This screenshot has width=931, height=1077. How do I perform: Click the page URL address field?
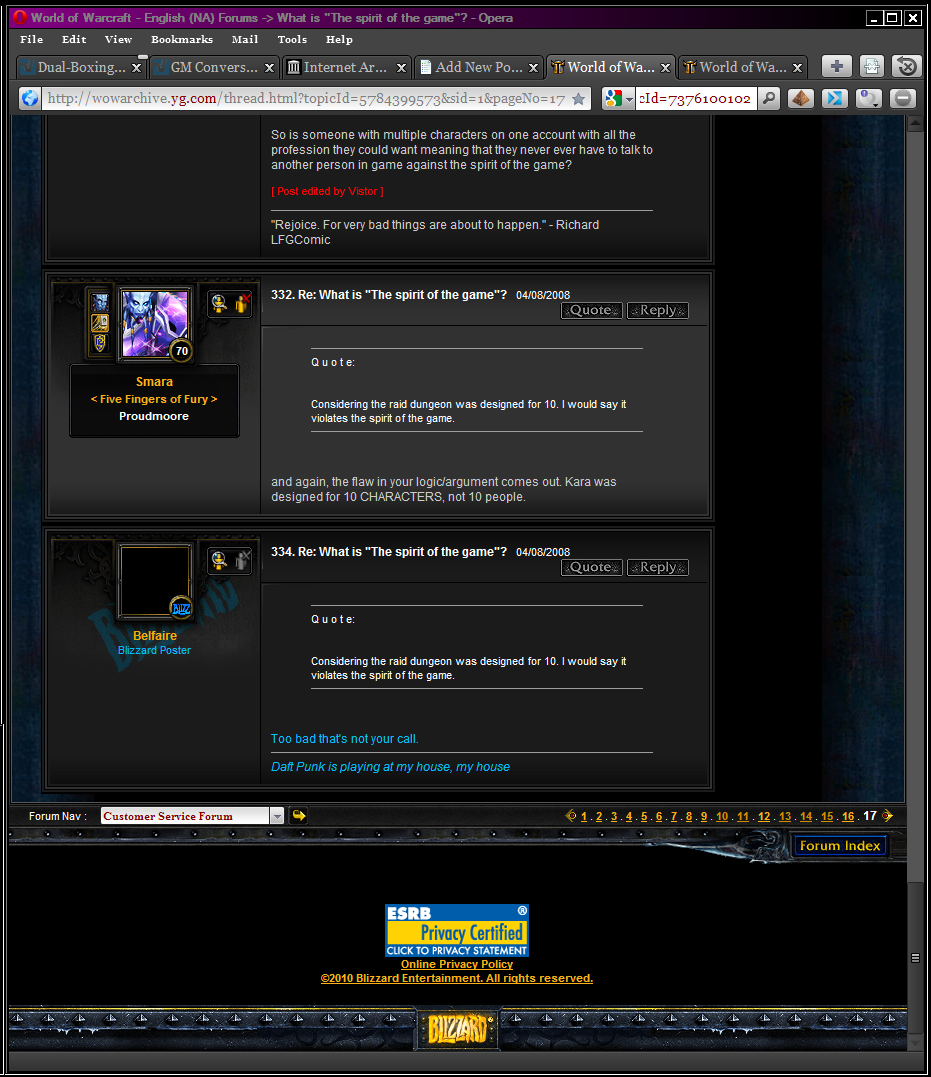point(306,99)
